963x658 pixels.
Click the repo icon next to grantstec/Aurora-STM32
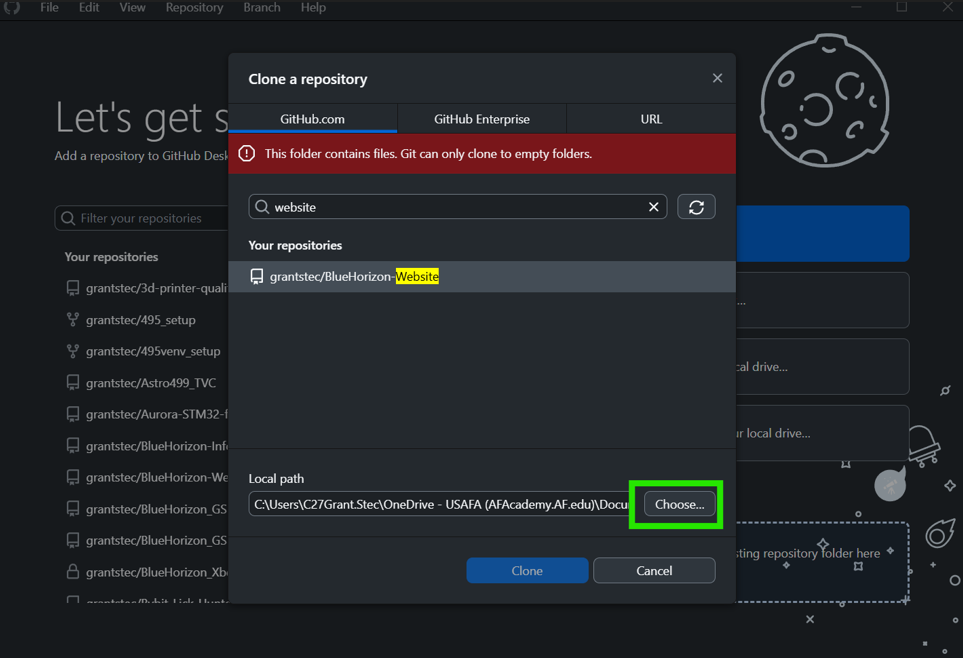point(73,414)
